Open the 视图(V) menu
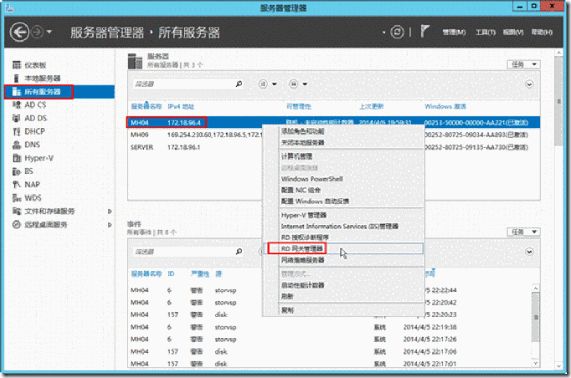 [513, 32]
